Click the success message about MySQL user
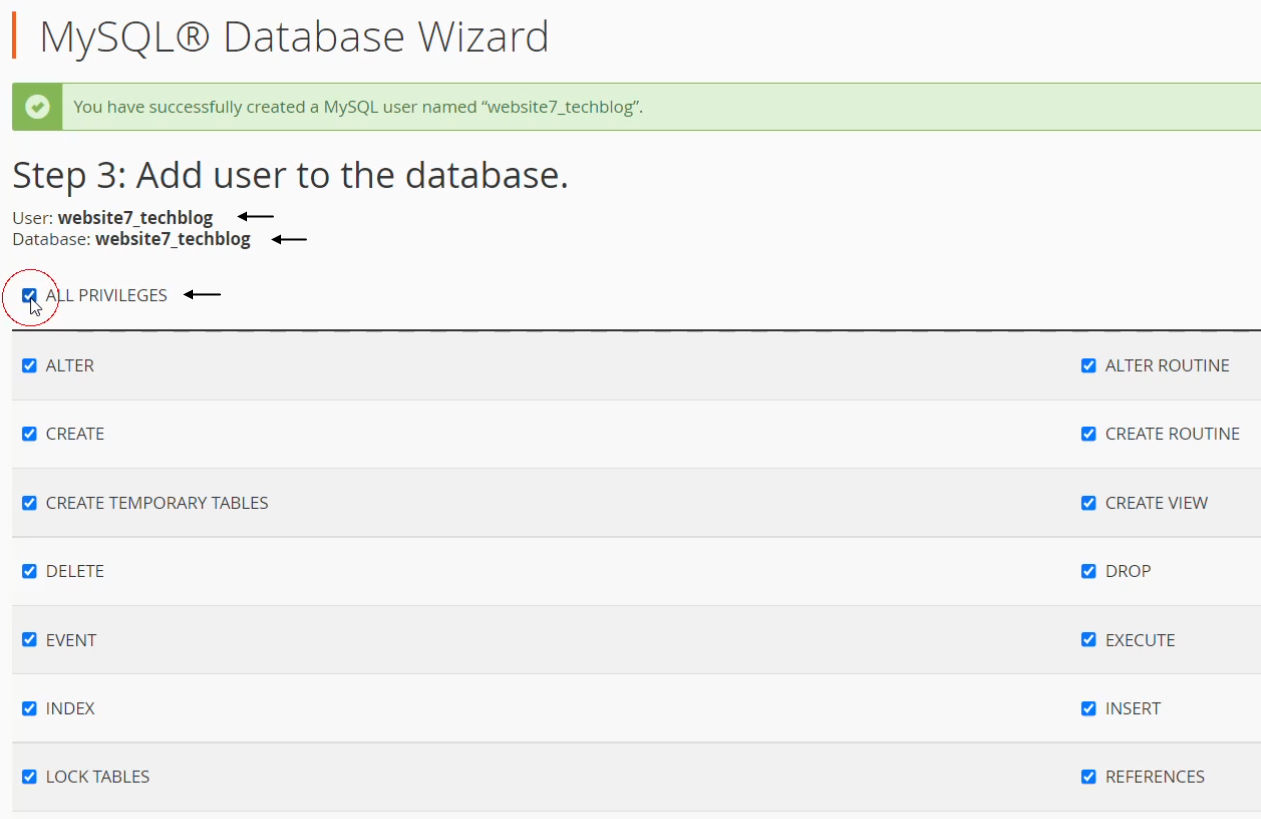Viewport: 1261px width, 819px height. pos(358,107)
